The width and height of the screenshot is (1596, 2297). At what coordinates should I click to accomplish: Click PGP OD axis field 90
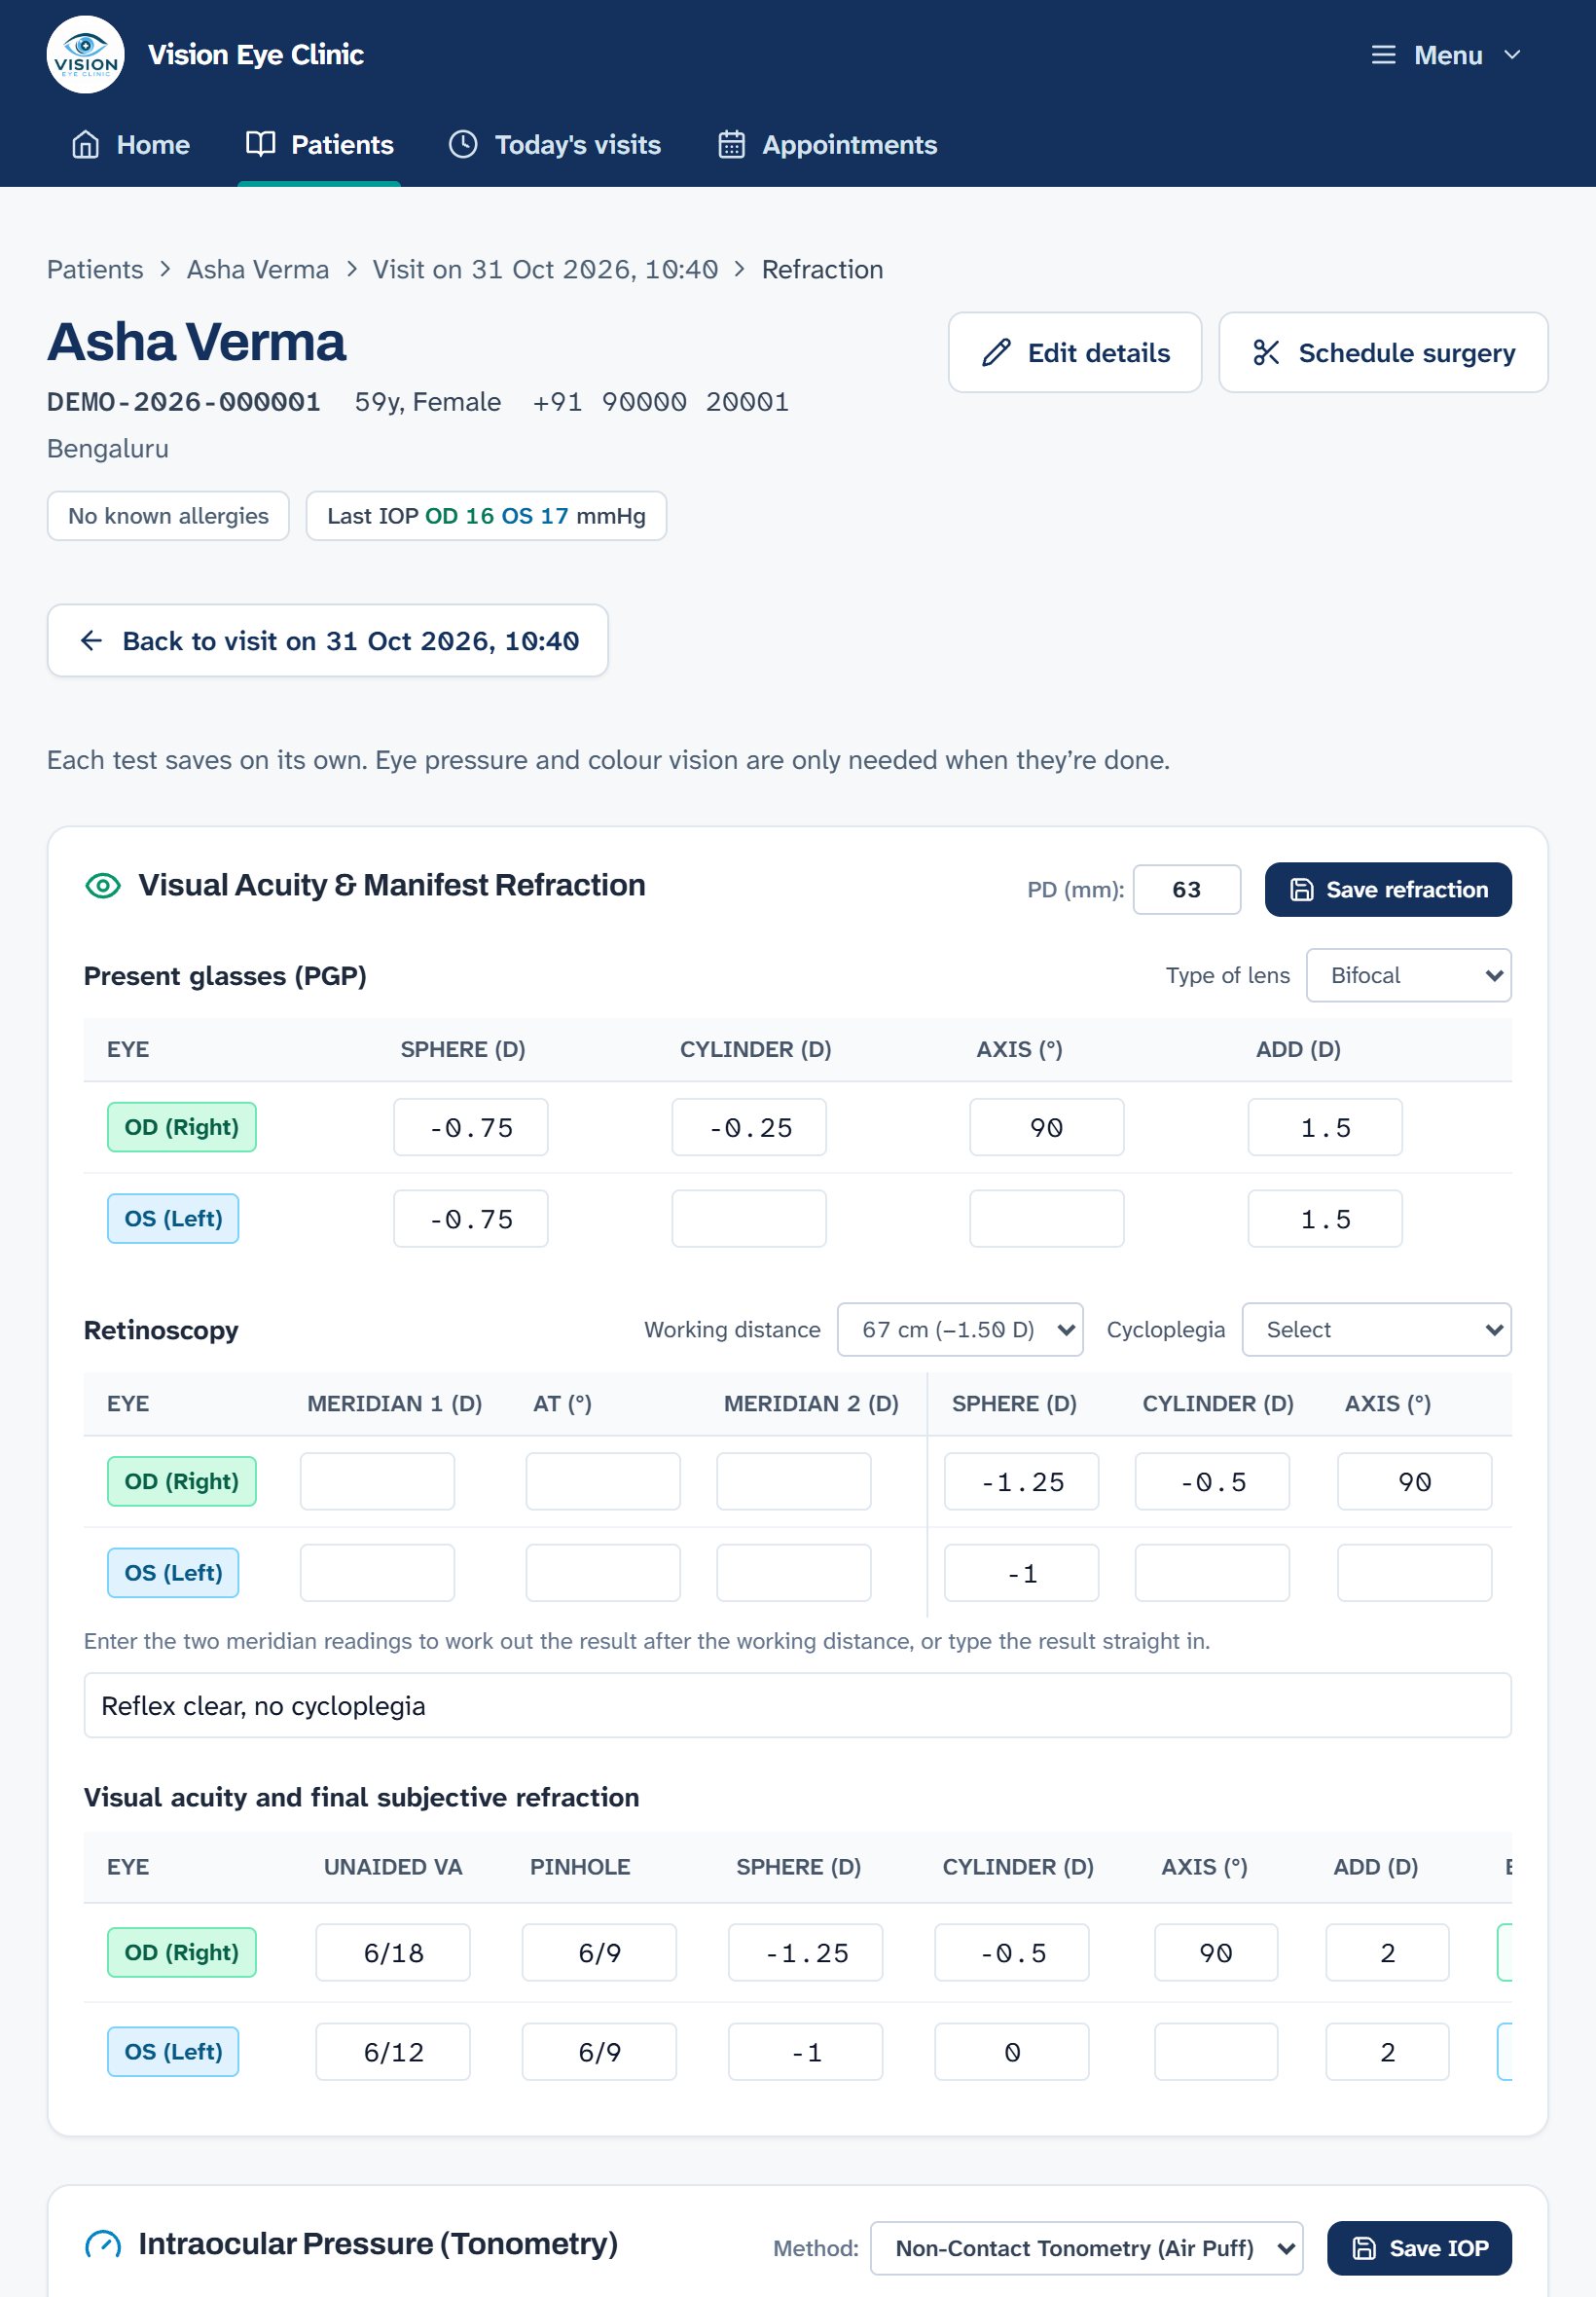[x=1046, y=1128]
